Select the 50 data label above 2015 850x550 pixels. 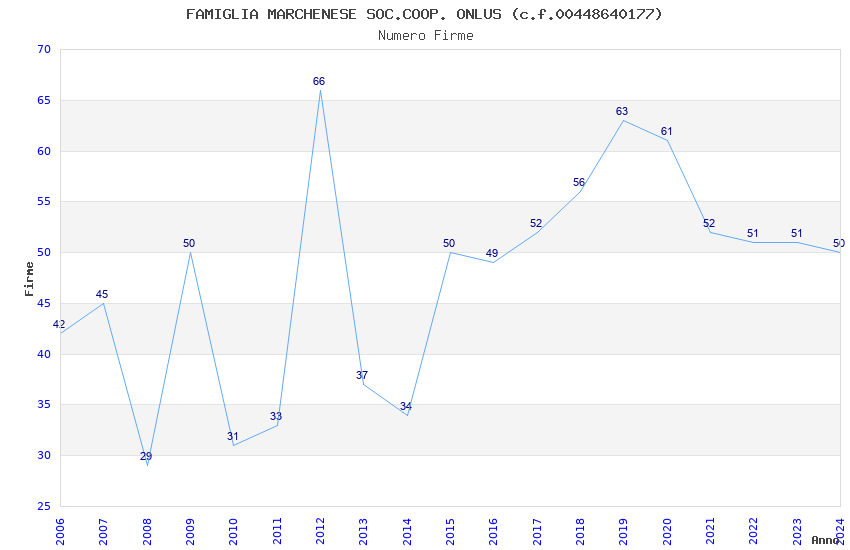pos(449,243)
